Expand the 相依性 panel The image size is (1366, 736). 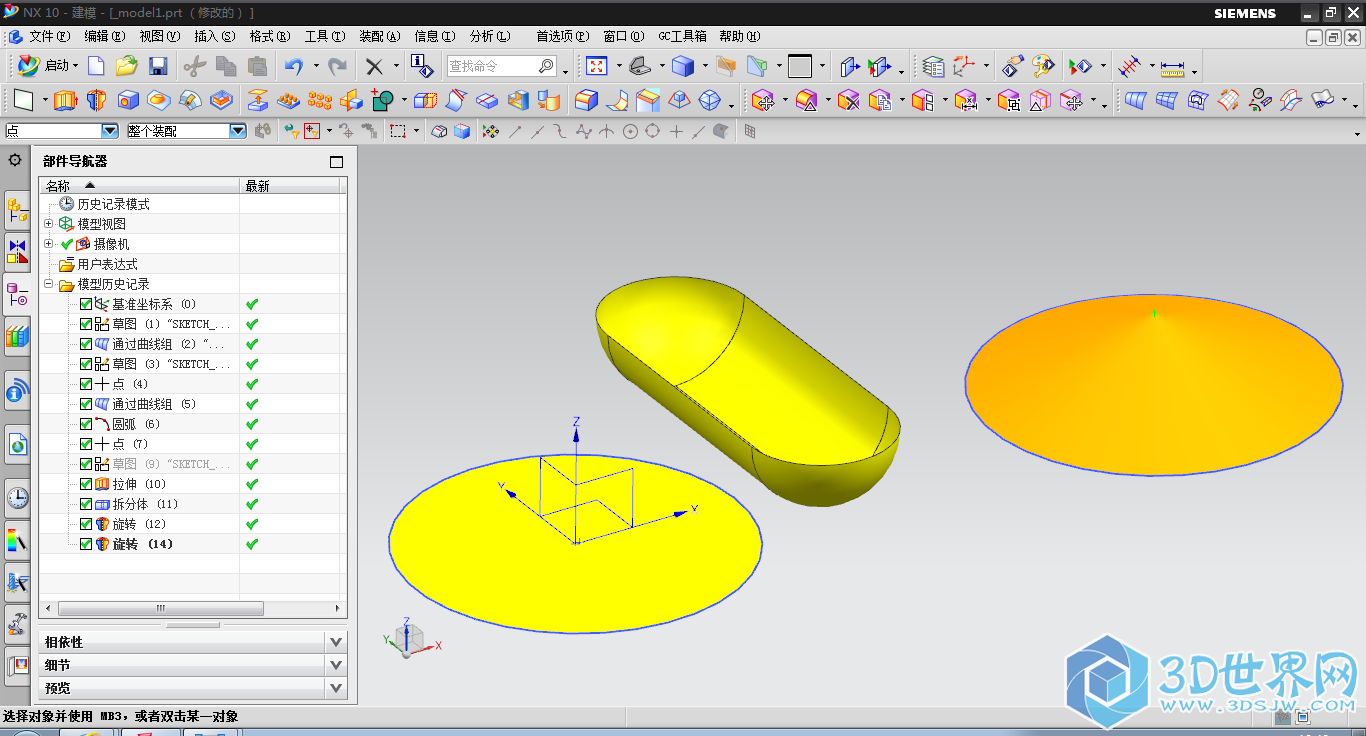click(x=336, y=642)
